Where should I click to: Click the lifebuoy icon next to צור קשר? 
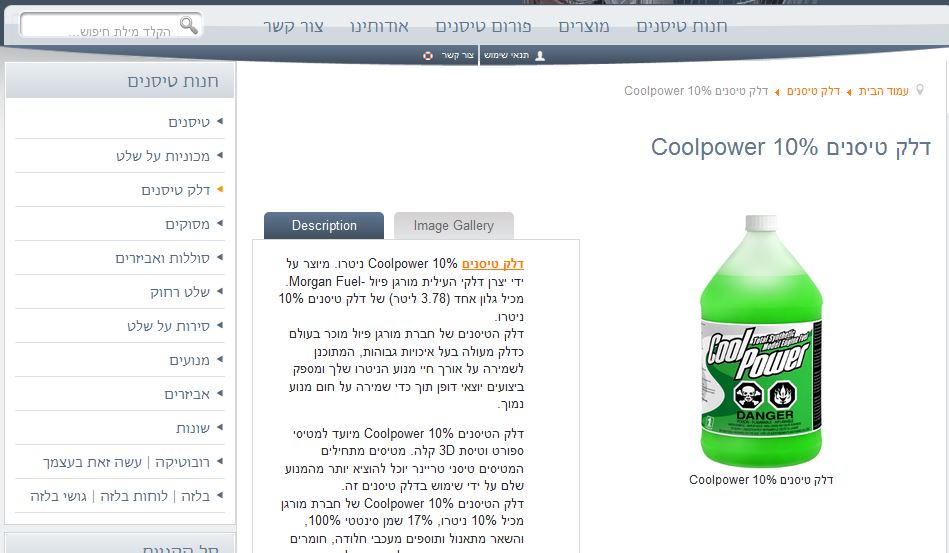coord(428,56)
